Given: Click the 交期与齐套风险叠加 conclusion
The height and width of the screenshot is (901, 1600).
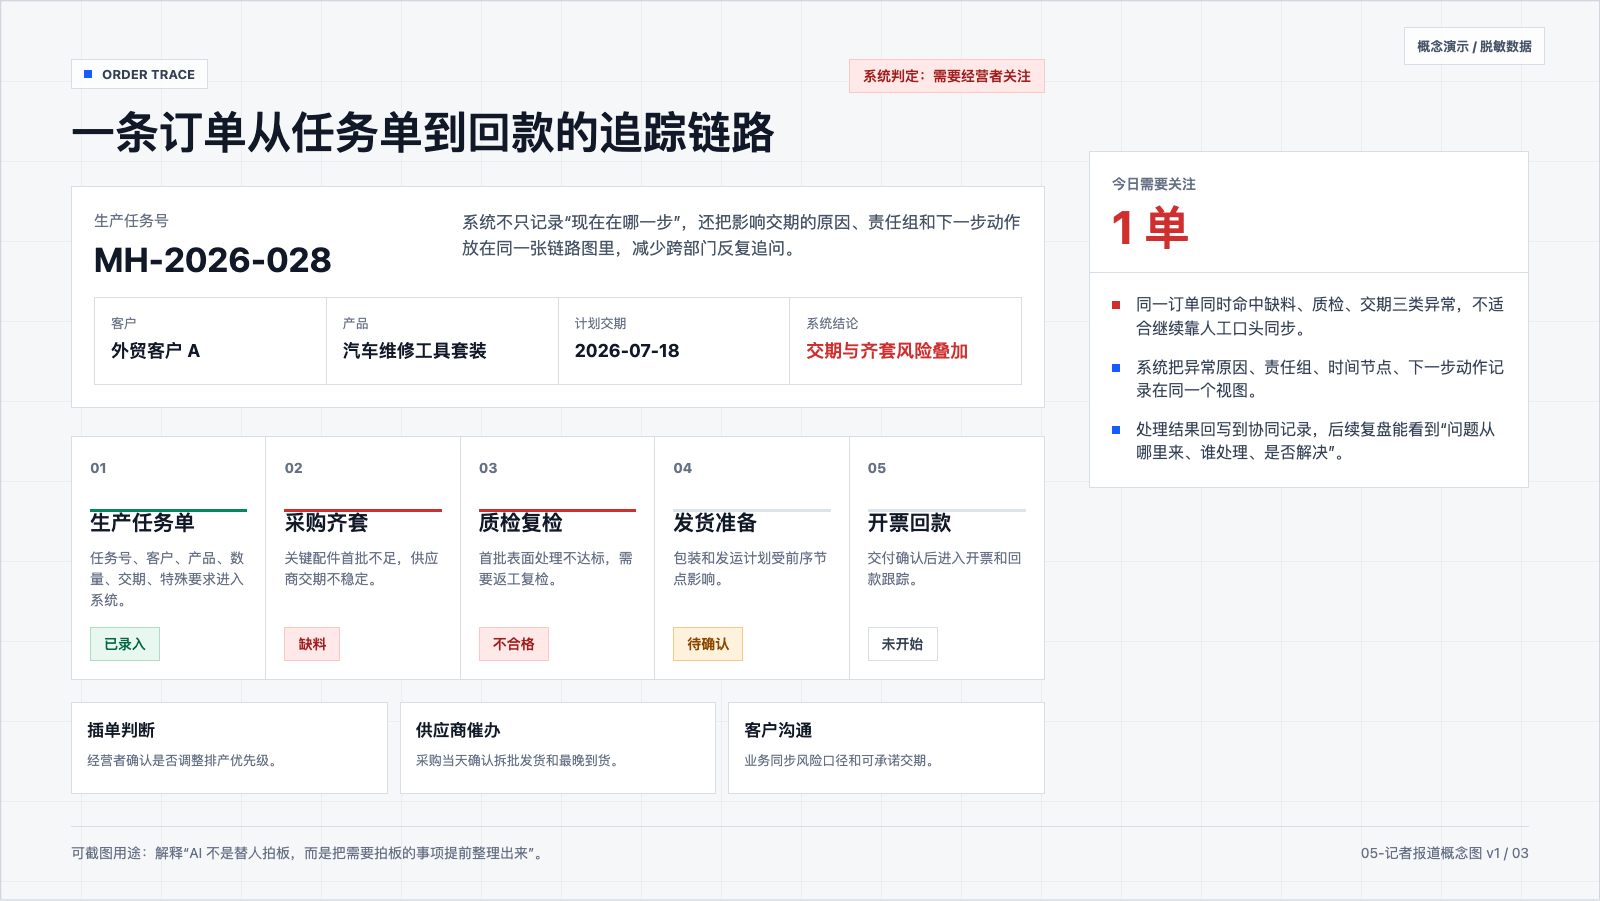Looking at the screenshot, I should point(887,351).
